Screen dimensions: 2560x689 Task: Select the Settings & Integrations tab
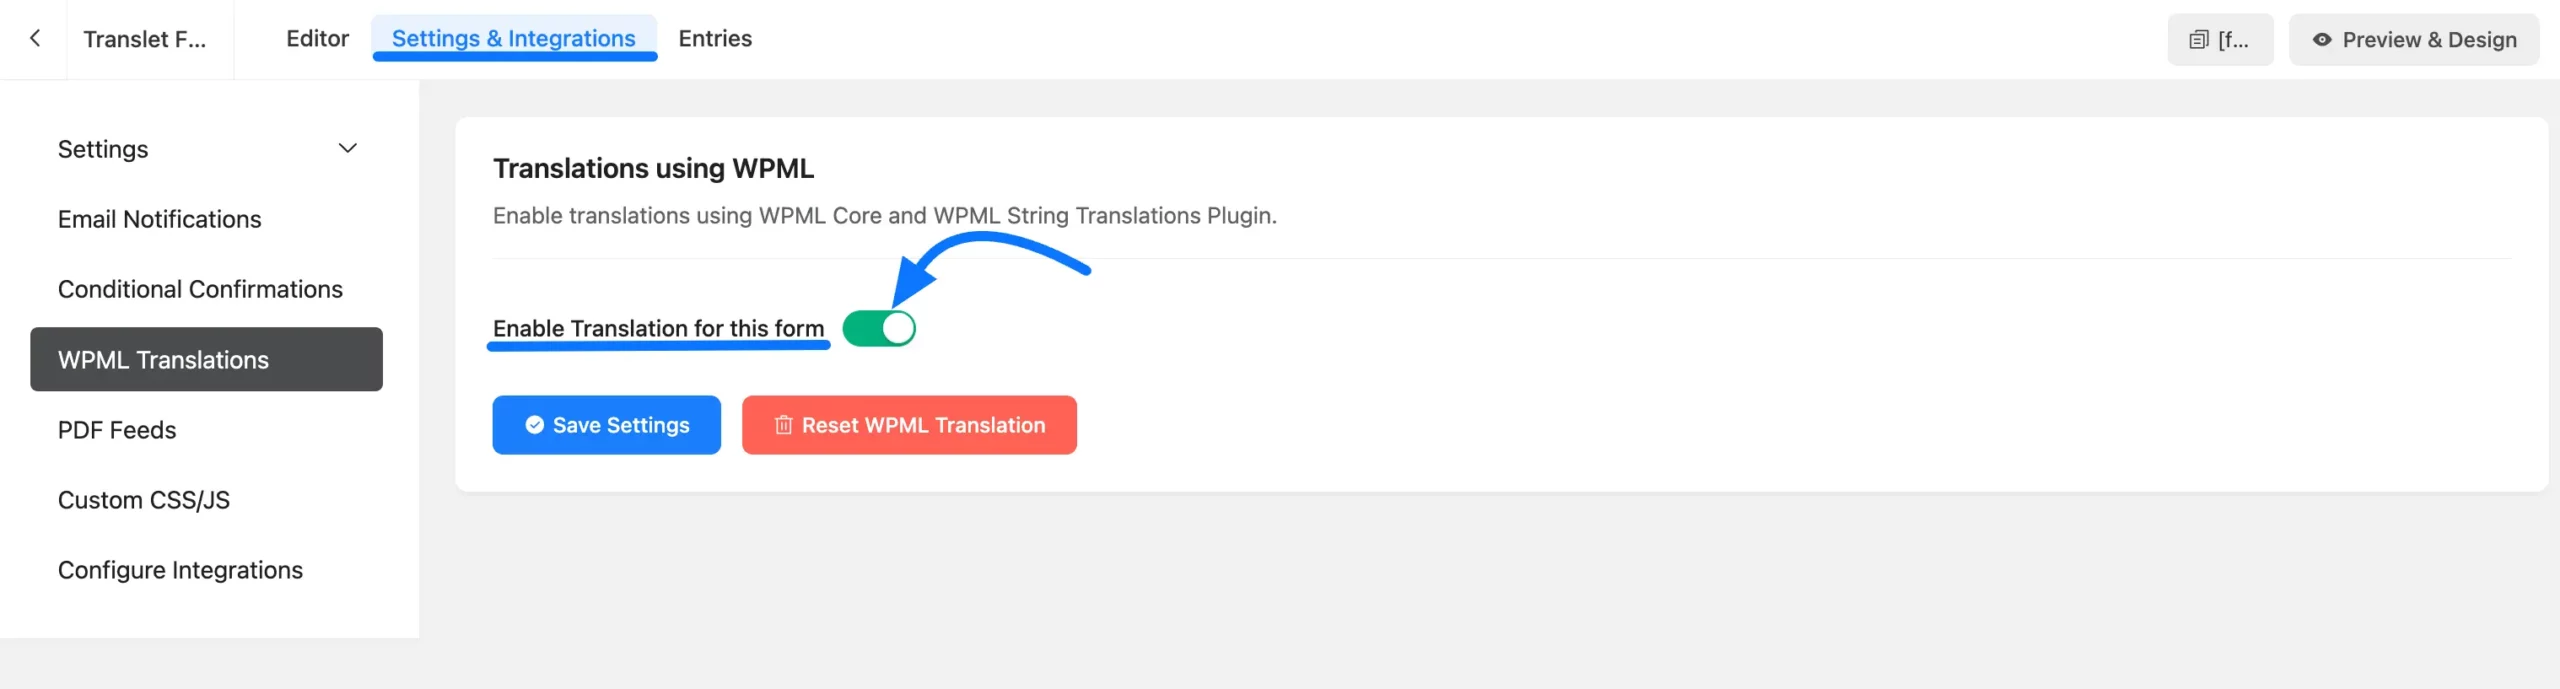click(x=513, y=38)
